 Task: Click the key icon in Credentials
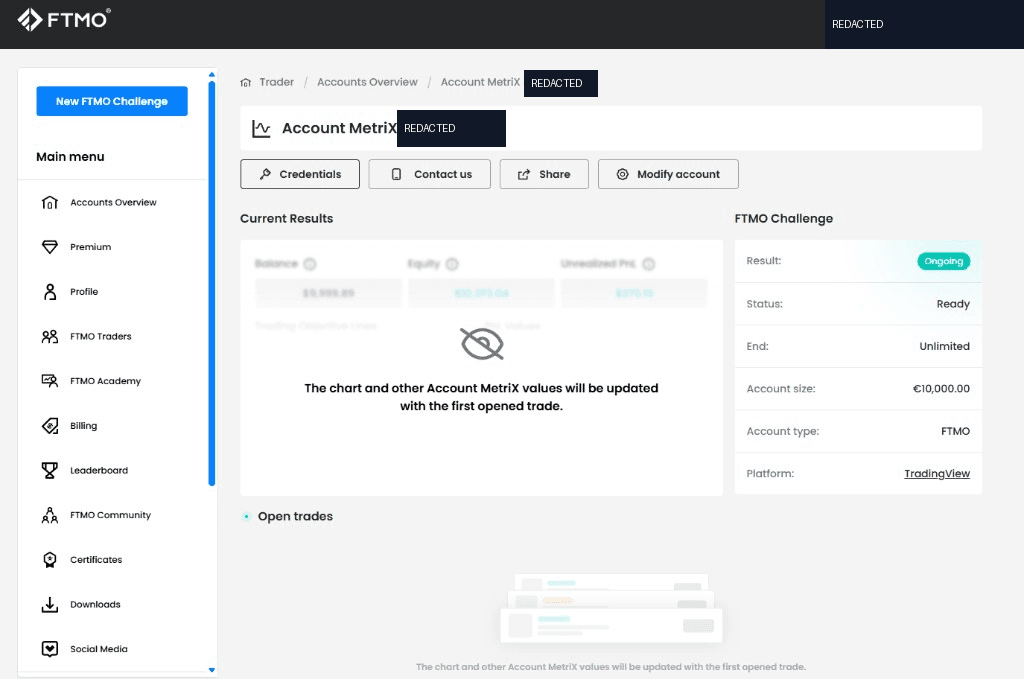(265, 174)
